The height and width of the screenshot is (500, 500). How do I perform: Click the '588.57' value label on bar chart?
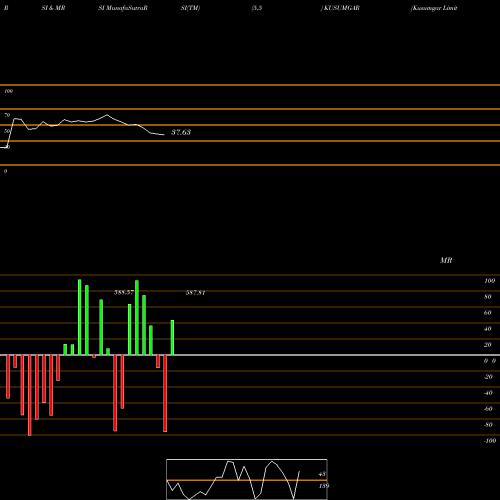tap(124, 292)
